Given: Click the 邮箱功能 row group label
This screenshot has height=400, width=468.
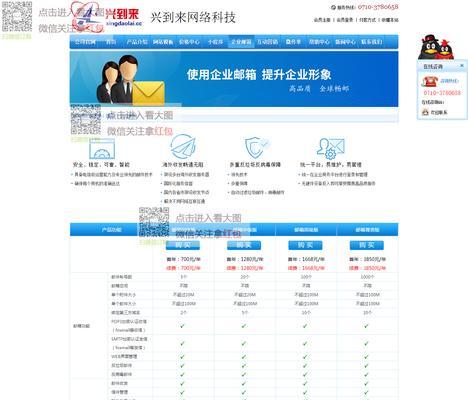Looking at the screenshot, I should [82, 326].
